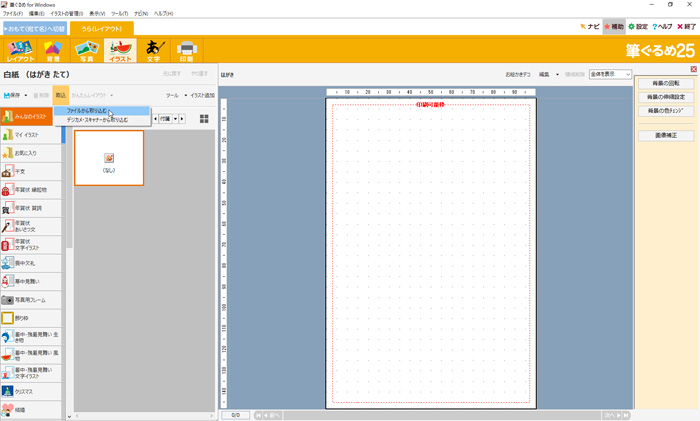Toggle the 補助 assist panel
Image resolution: width=700 pixels, height=421 pixels.
613,27
